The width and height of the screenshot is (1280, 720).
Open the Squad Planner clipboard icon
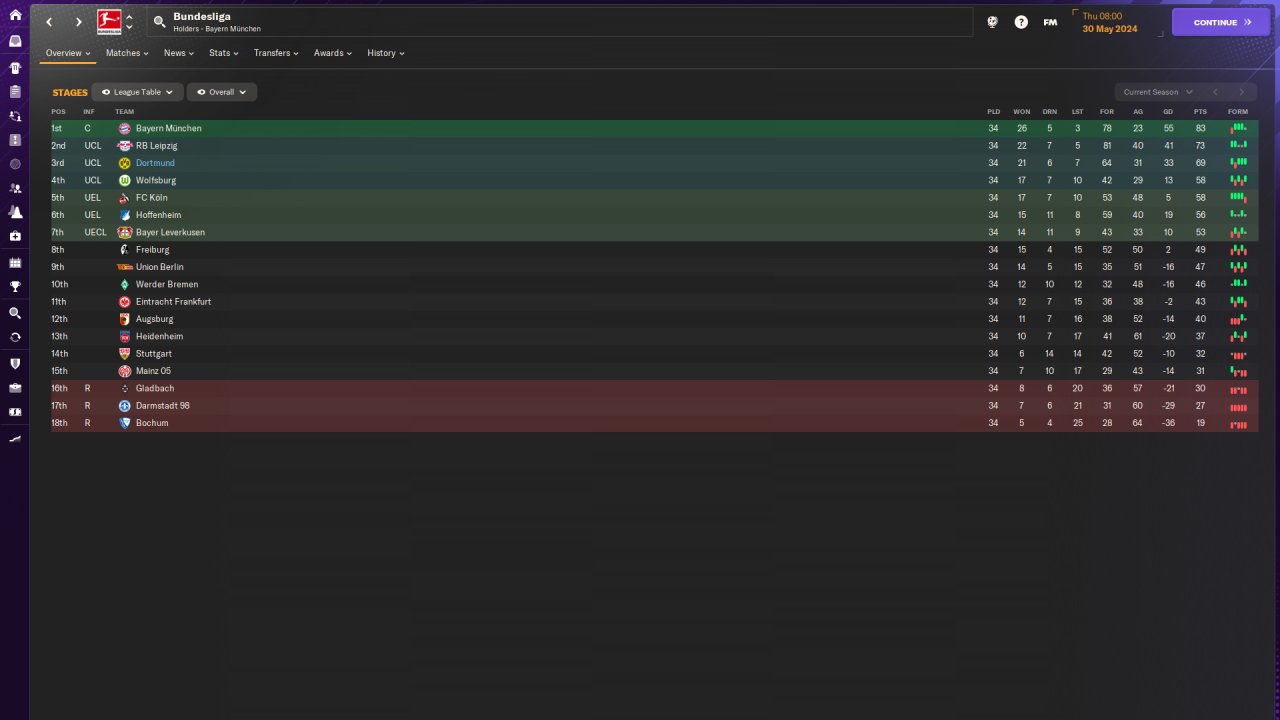[15, 91]
